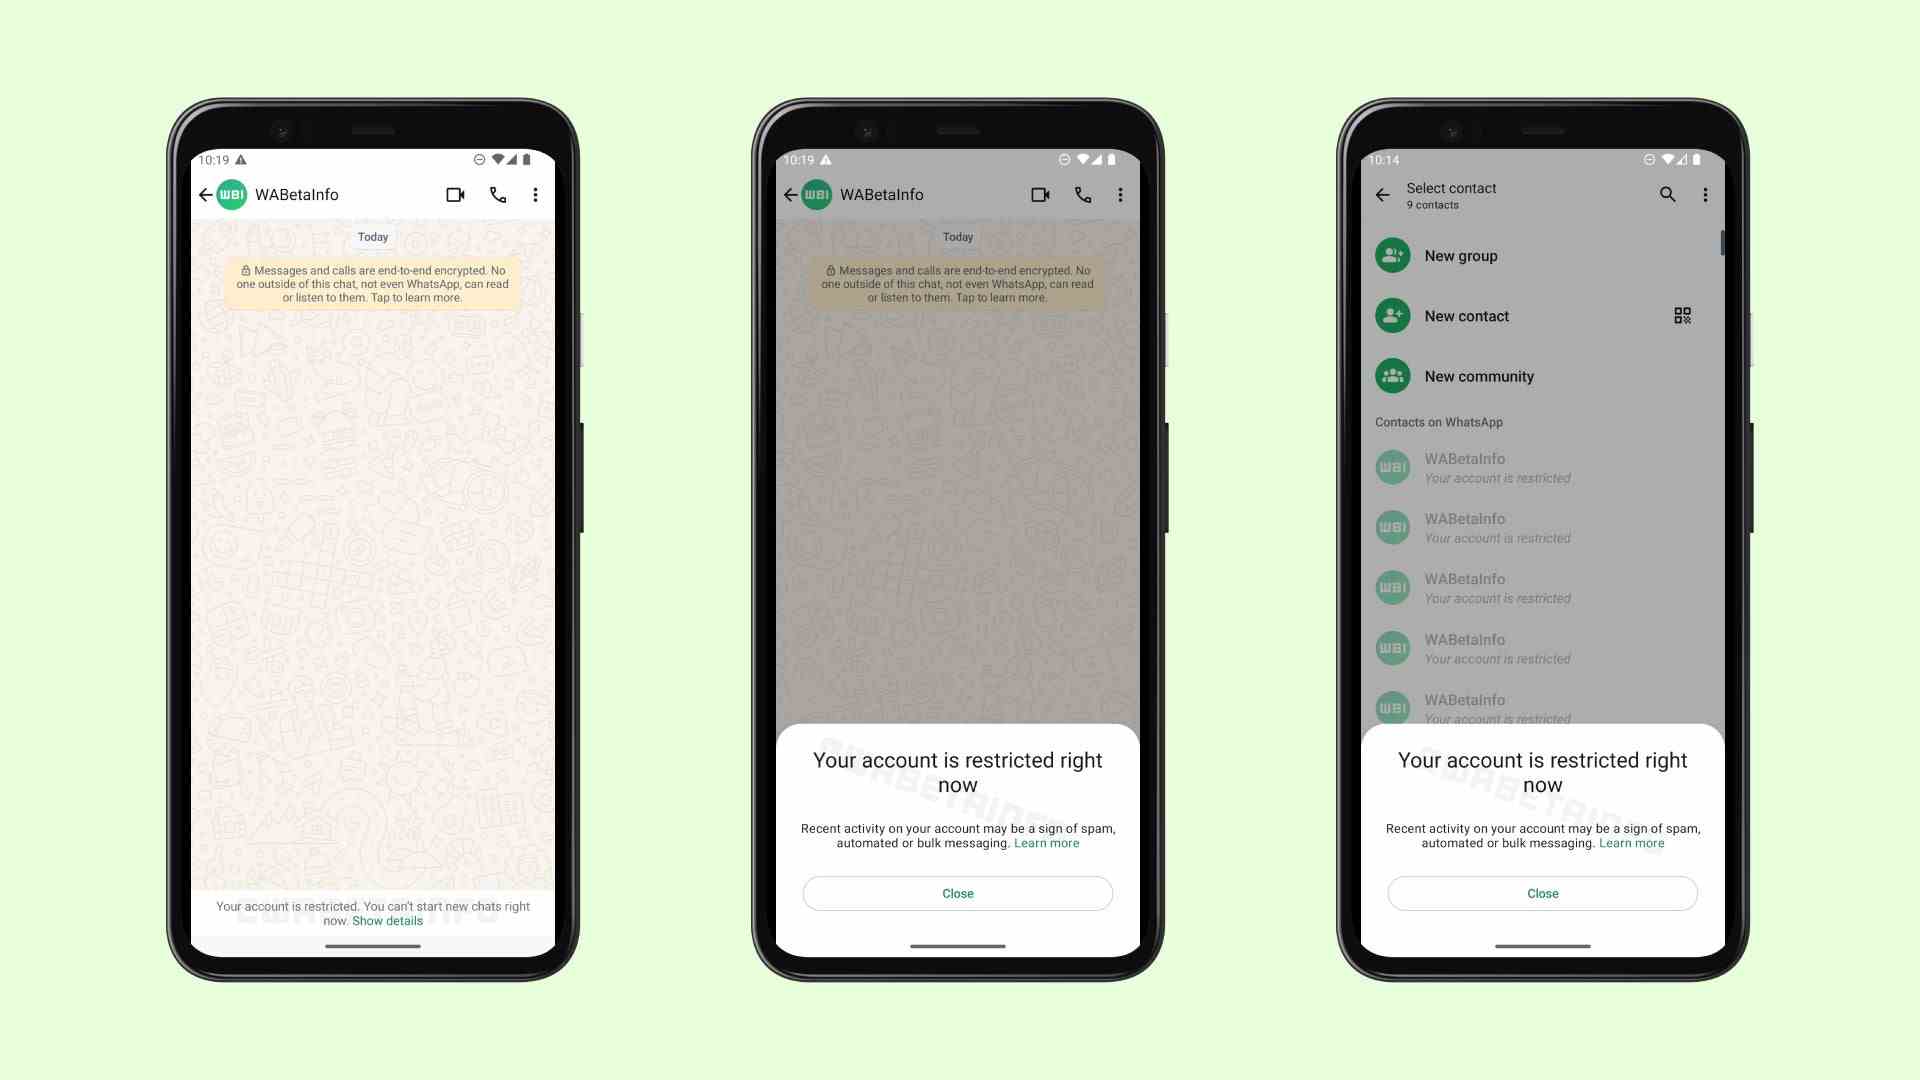The height and width of the screenshot is (1080, 1920).
Task: Click the search icon on Select contact screen
Action: coord(1665,194)
